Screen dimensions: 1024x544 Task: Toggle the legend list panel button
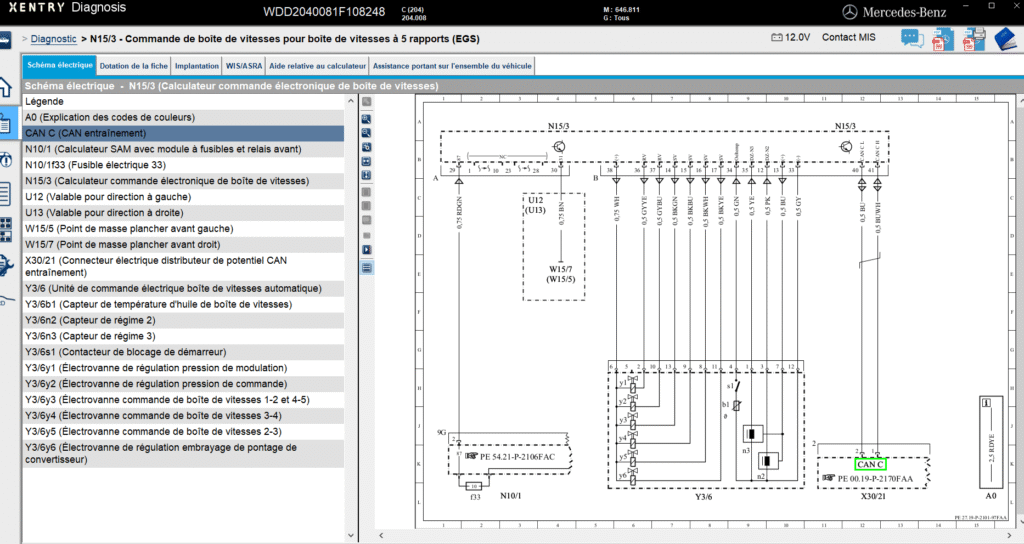click(367, 267)
